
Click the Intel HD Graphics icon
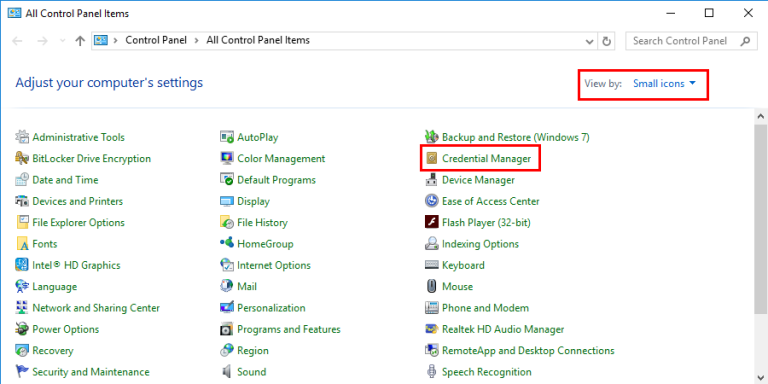point(22,265)
